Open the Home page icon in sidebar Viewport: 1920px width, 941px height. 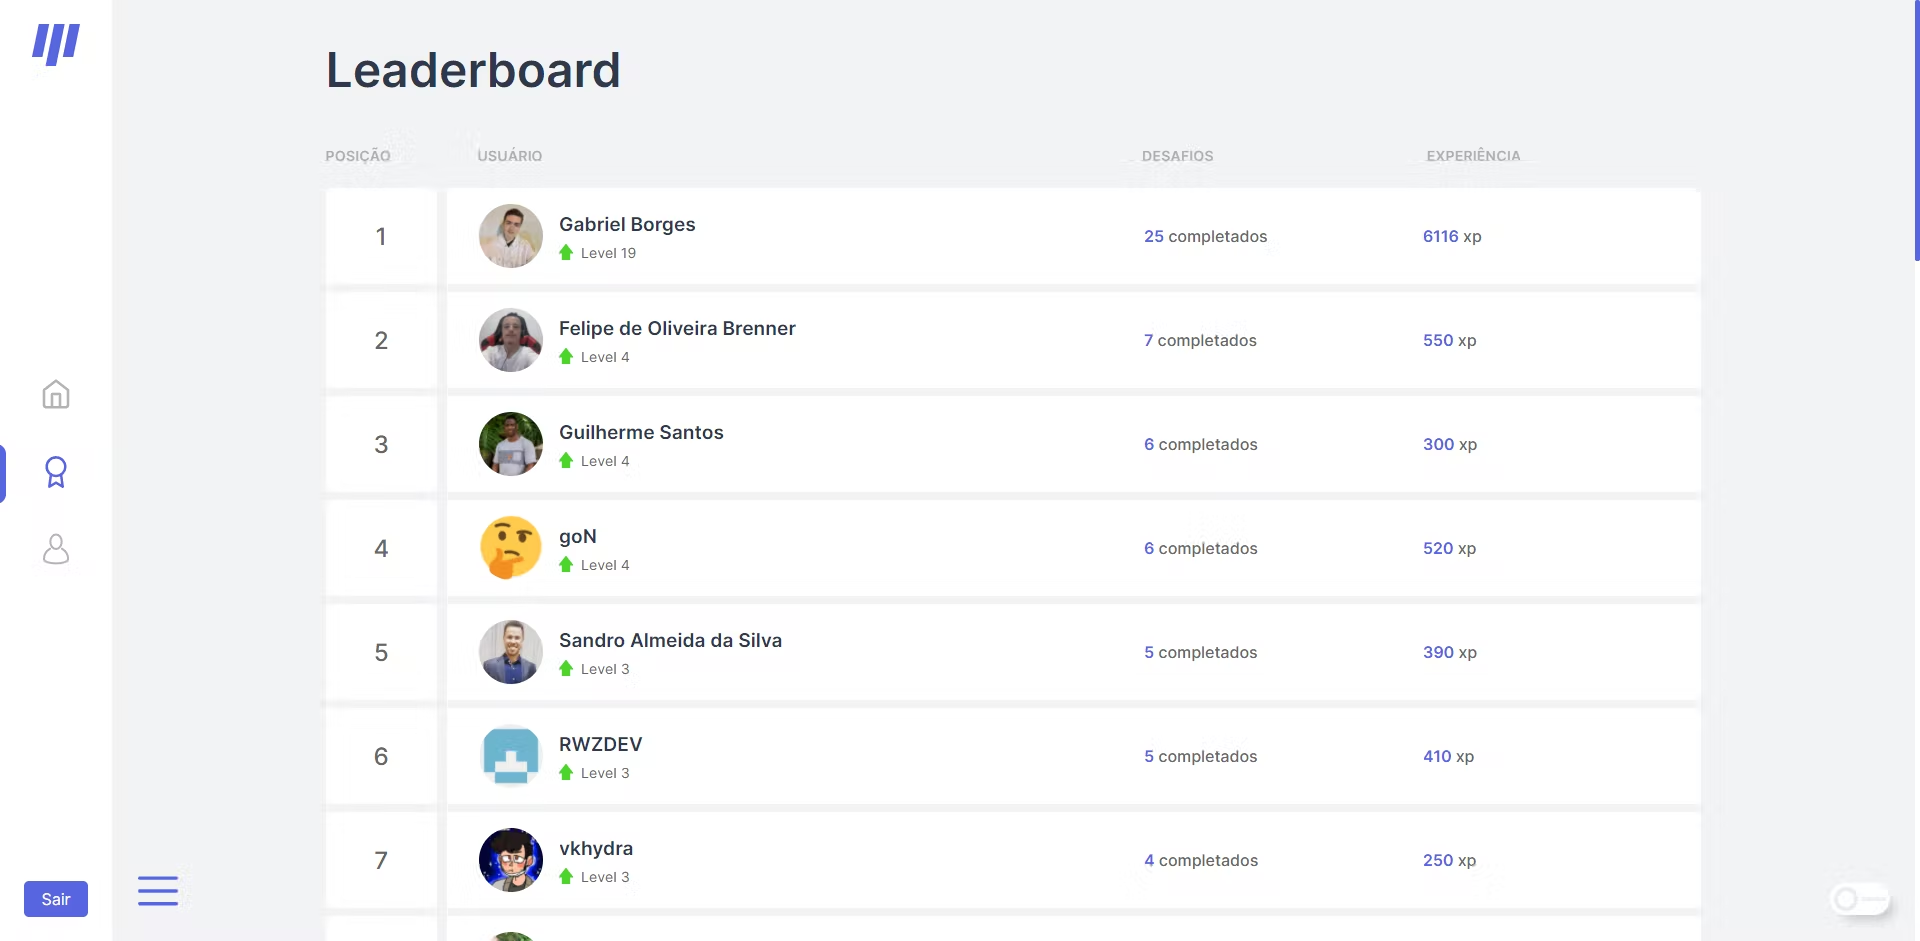pyautogui.click(x=56, y=395)
